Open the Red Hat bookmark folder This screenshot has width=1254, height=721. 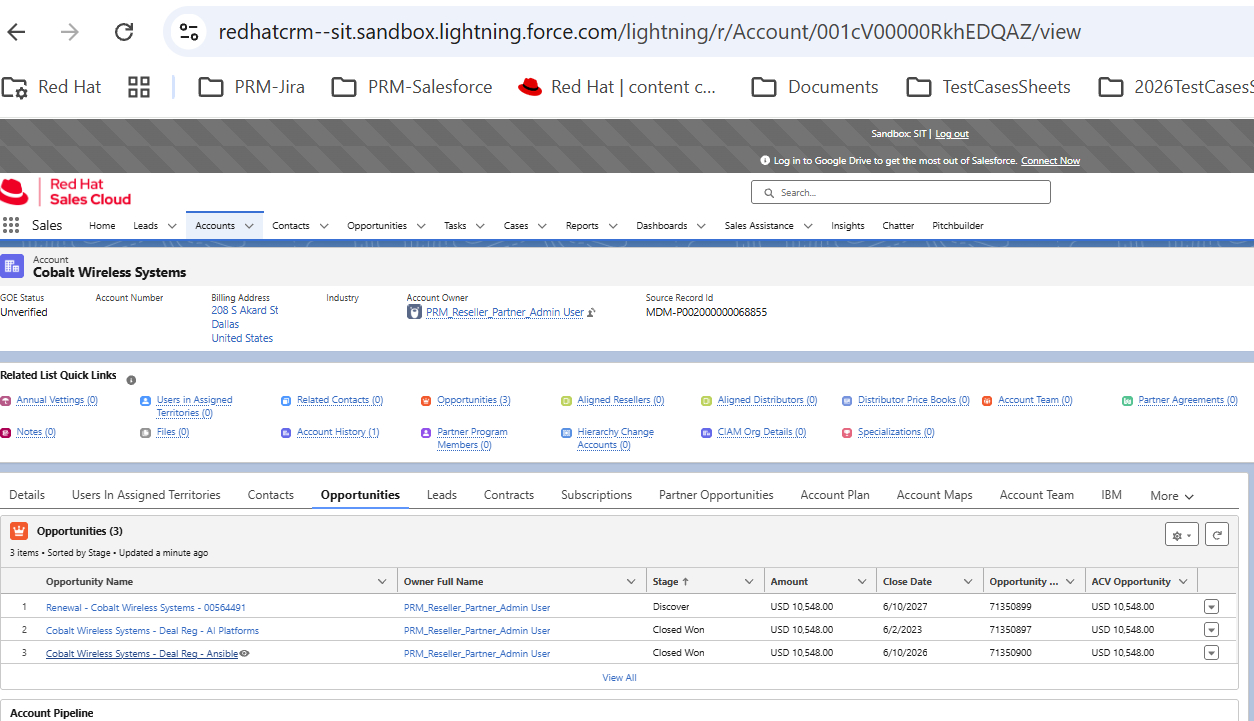[51, 87]
